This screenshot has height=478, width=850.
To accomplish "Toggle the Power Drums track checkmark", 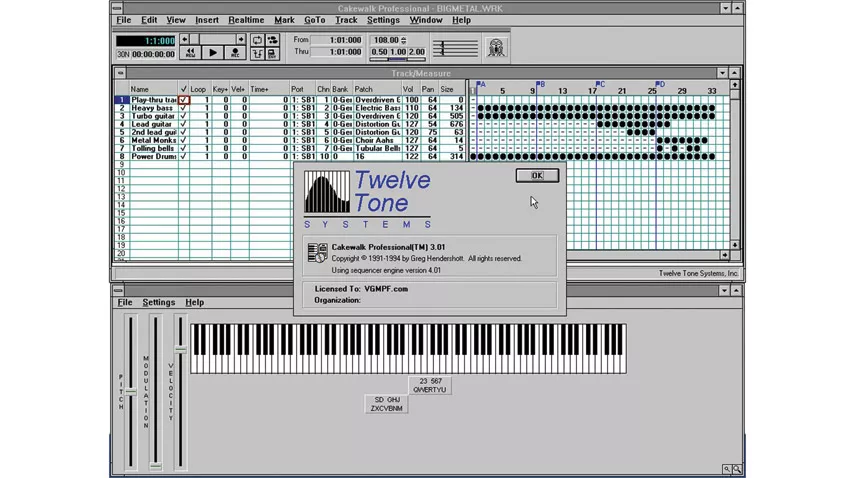I will pos(184,156).
